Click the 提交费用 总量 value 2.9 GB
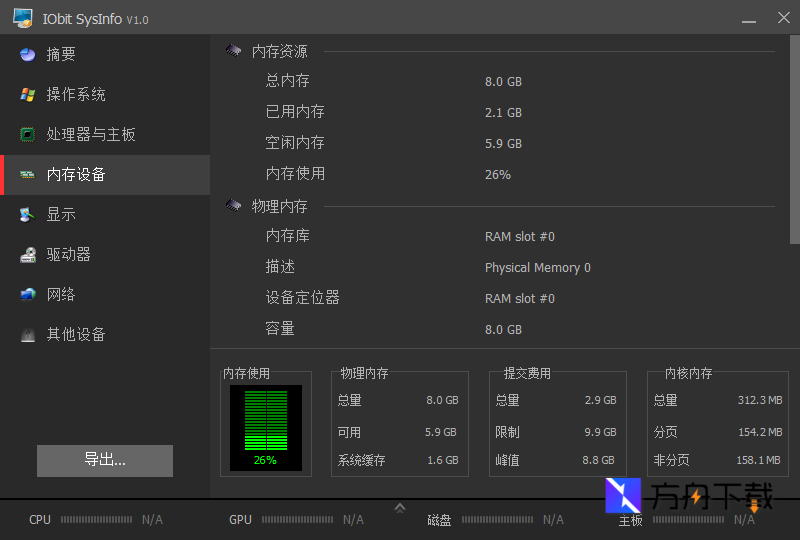800x540 pixels. pos(601,400)
